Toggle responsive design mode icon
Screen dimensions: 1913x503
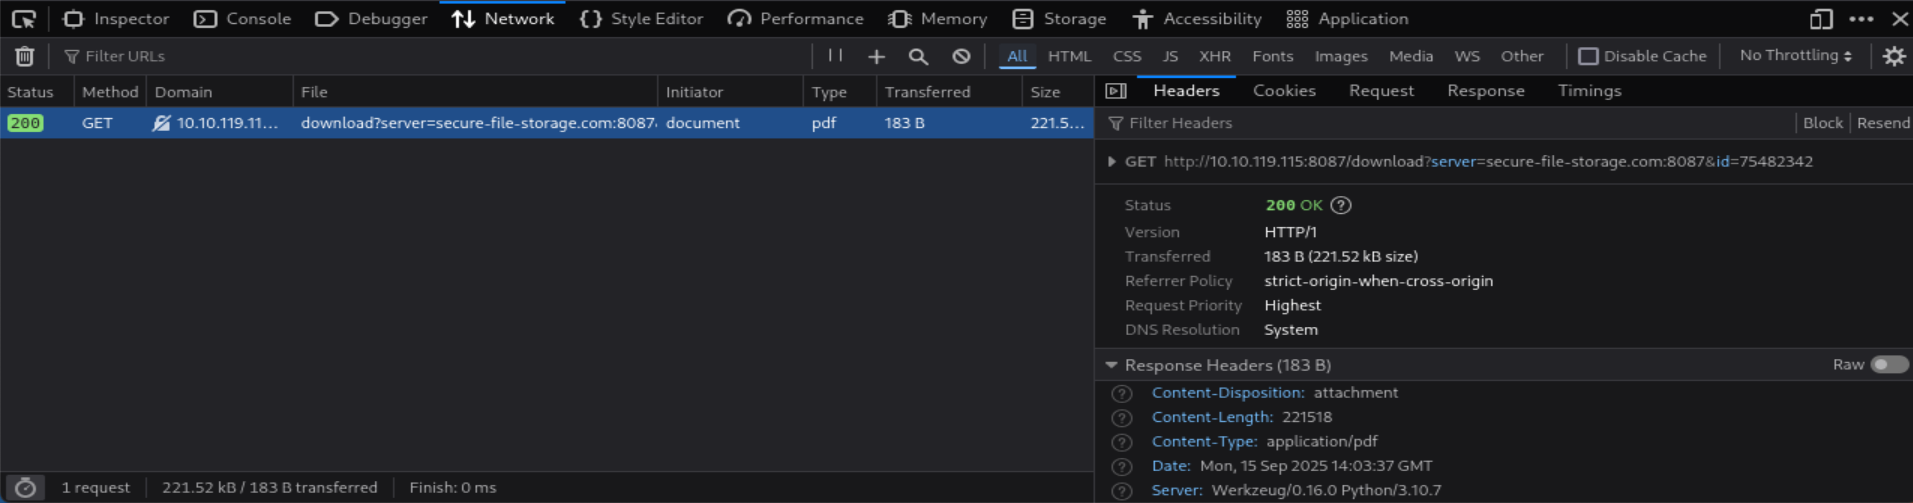click(1821, 19)
